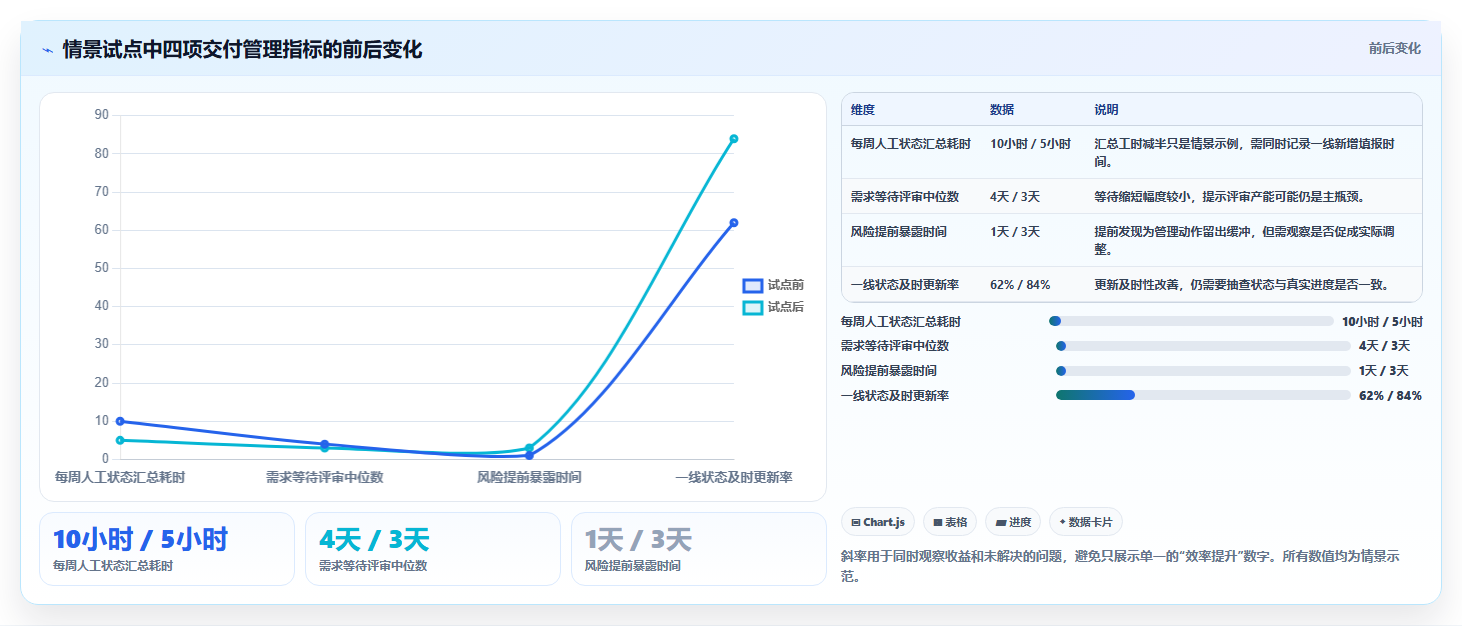1462x626 pixels.
Task: Click the note starting 等待缩短幅度较小
Action: [x=1230, y=197]
